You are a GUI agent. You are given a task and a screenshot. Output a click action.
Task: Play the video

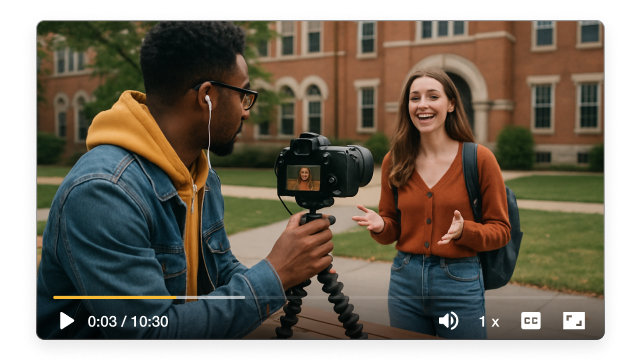(x=67, y=321)
